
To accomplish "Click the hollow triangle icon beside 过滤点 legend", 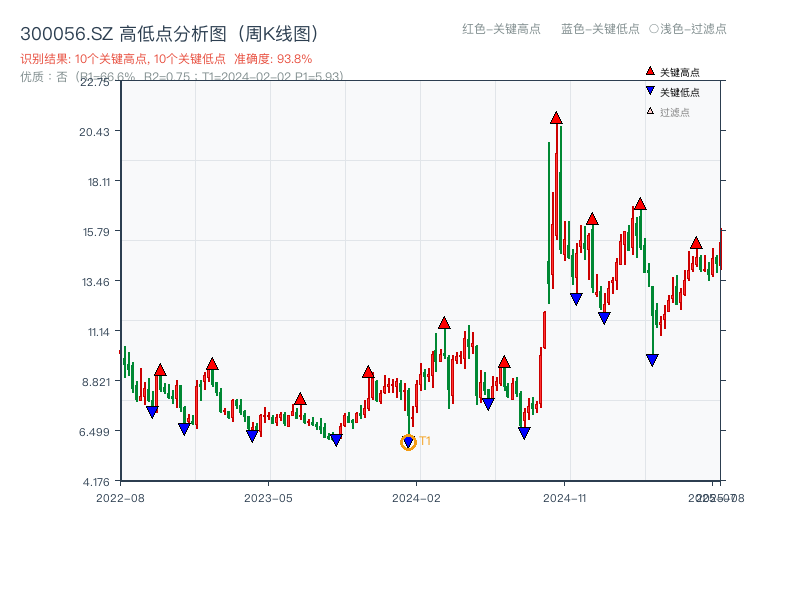I will [x=650, y=111].
